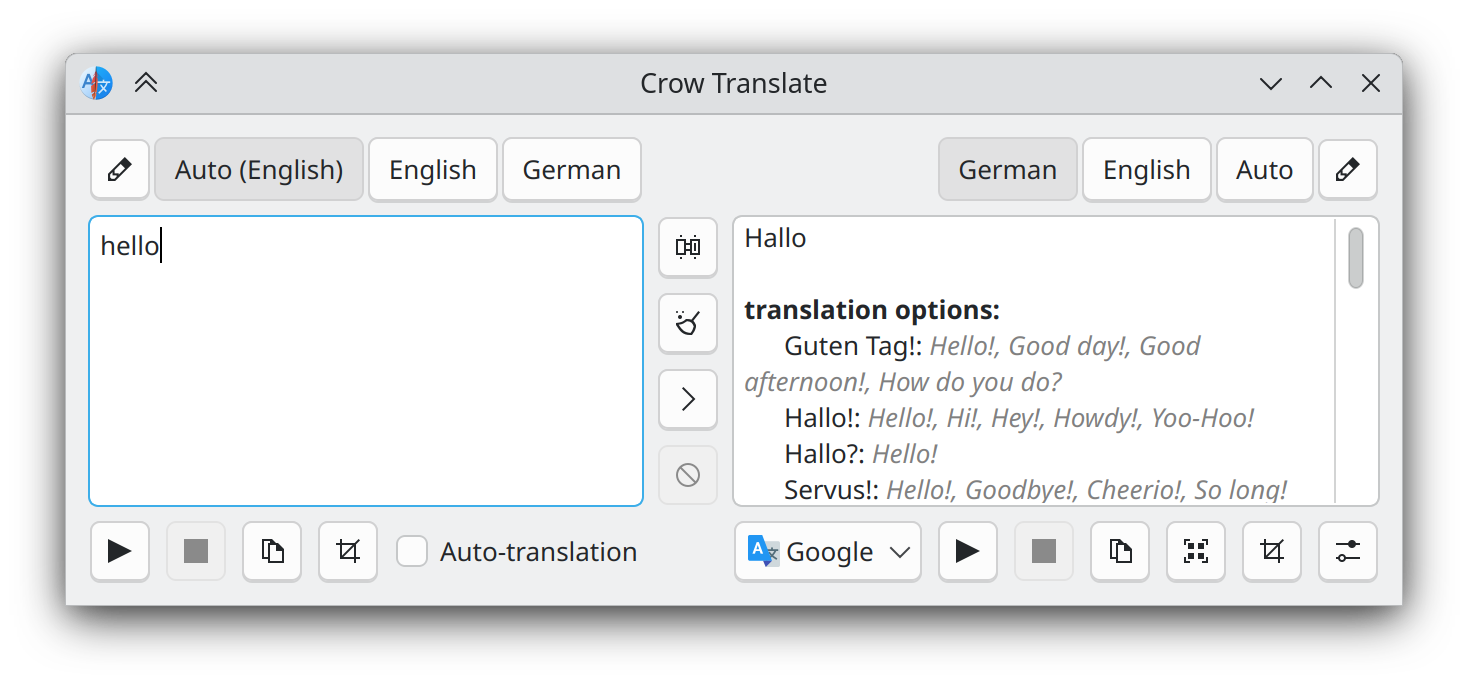Copy source text to clipboard
This screenshot has width=1469, height=684.
click(272, 551)
